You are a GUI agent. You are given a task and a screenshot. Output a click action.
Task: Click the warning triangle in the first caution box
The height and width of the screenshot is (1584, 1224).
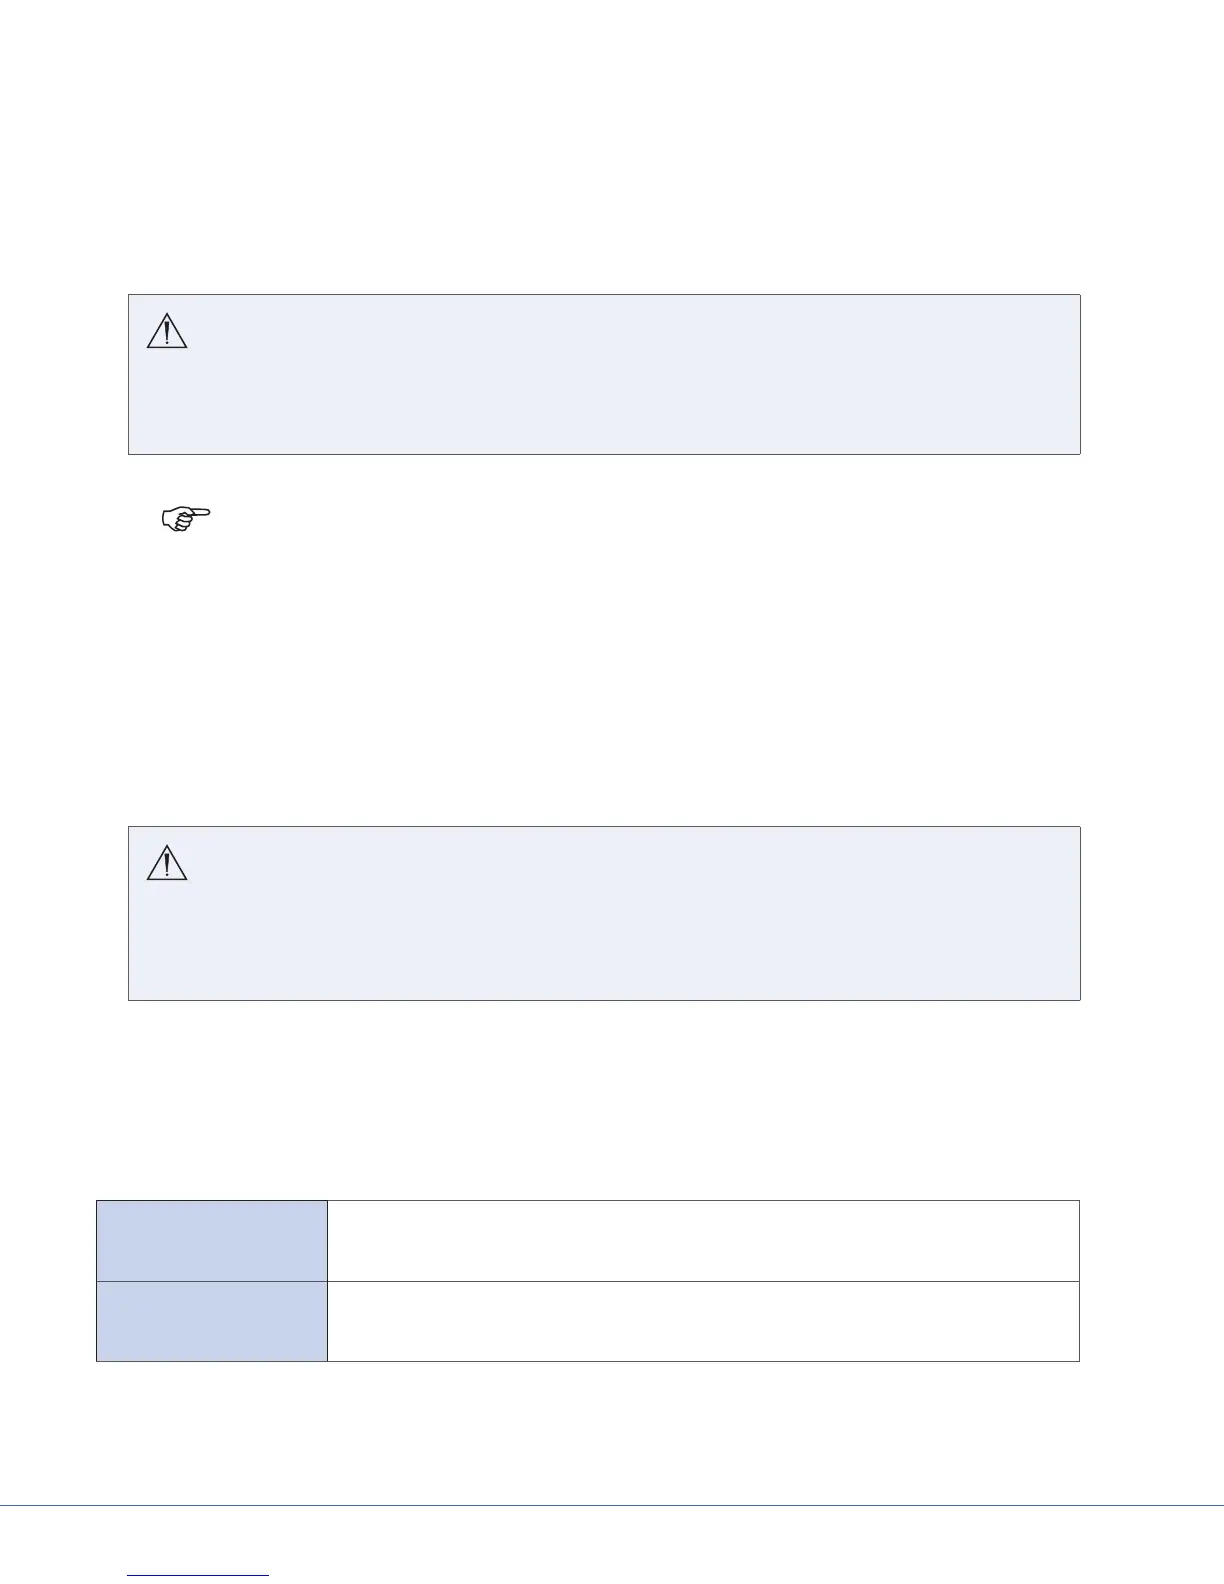(167, 331)
